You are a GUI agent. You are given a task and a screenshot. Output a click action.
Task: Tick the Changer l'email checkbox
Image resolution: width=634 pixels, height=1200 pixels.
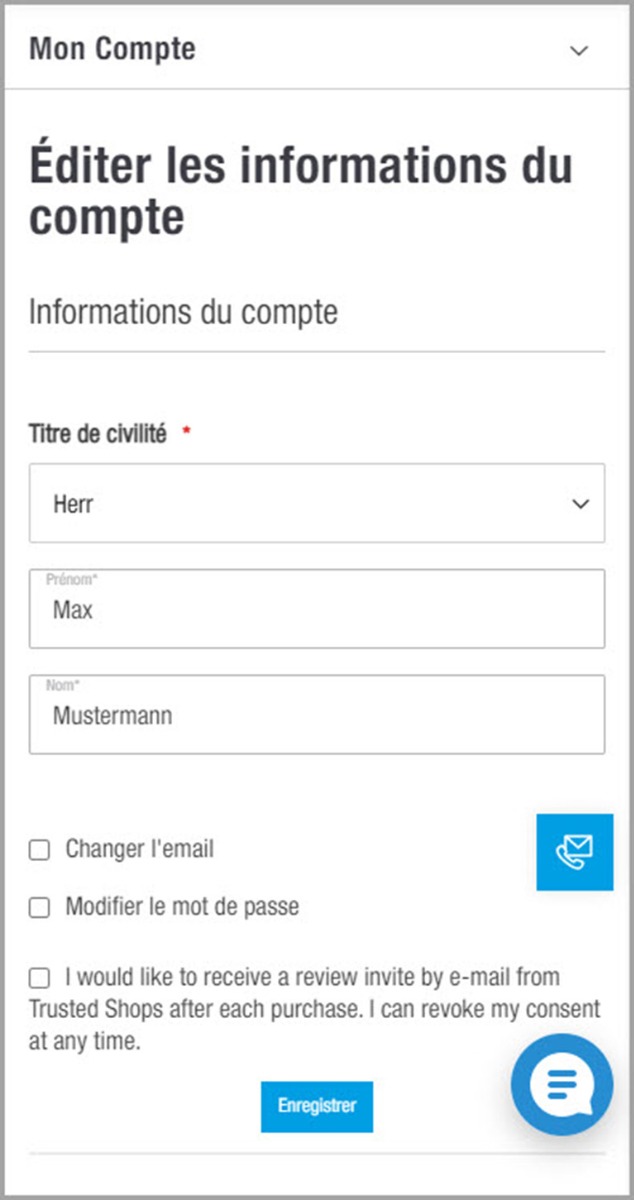click(x=39, y=851)
